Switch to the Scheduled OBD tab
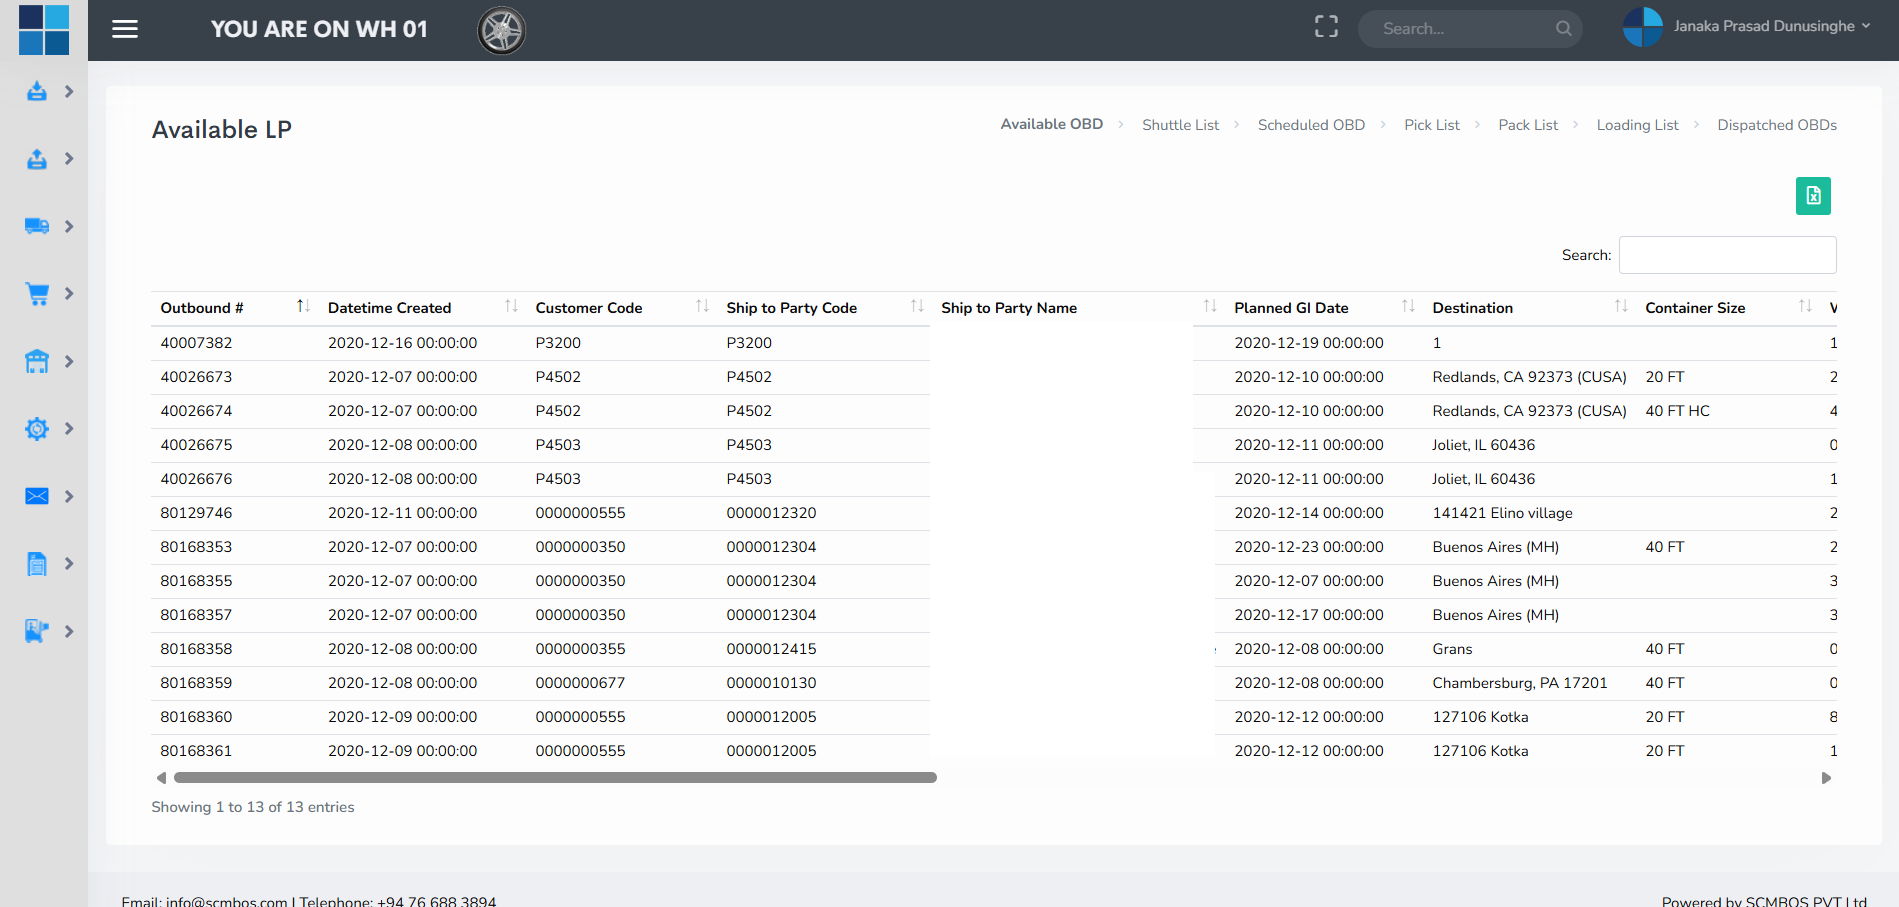1899x907 pixels. 1311,125
